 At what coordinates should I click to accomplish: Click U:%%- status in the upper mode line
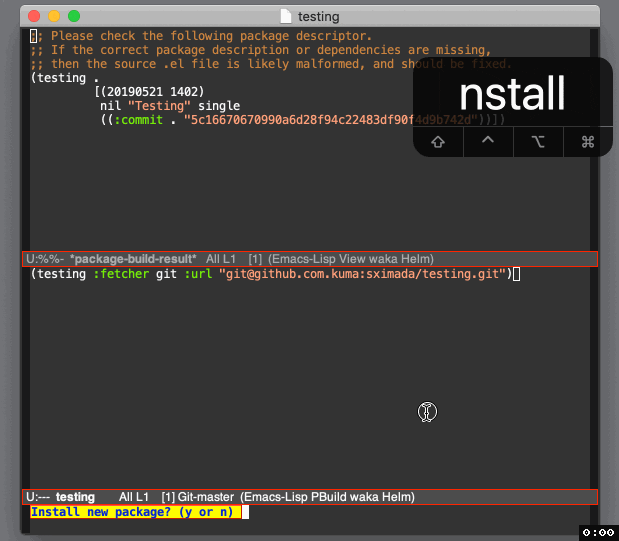45,259
